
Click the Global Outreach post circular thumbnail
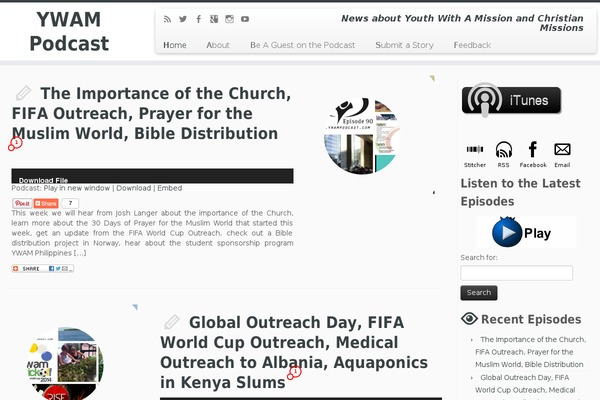click(64, 364)
